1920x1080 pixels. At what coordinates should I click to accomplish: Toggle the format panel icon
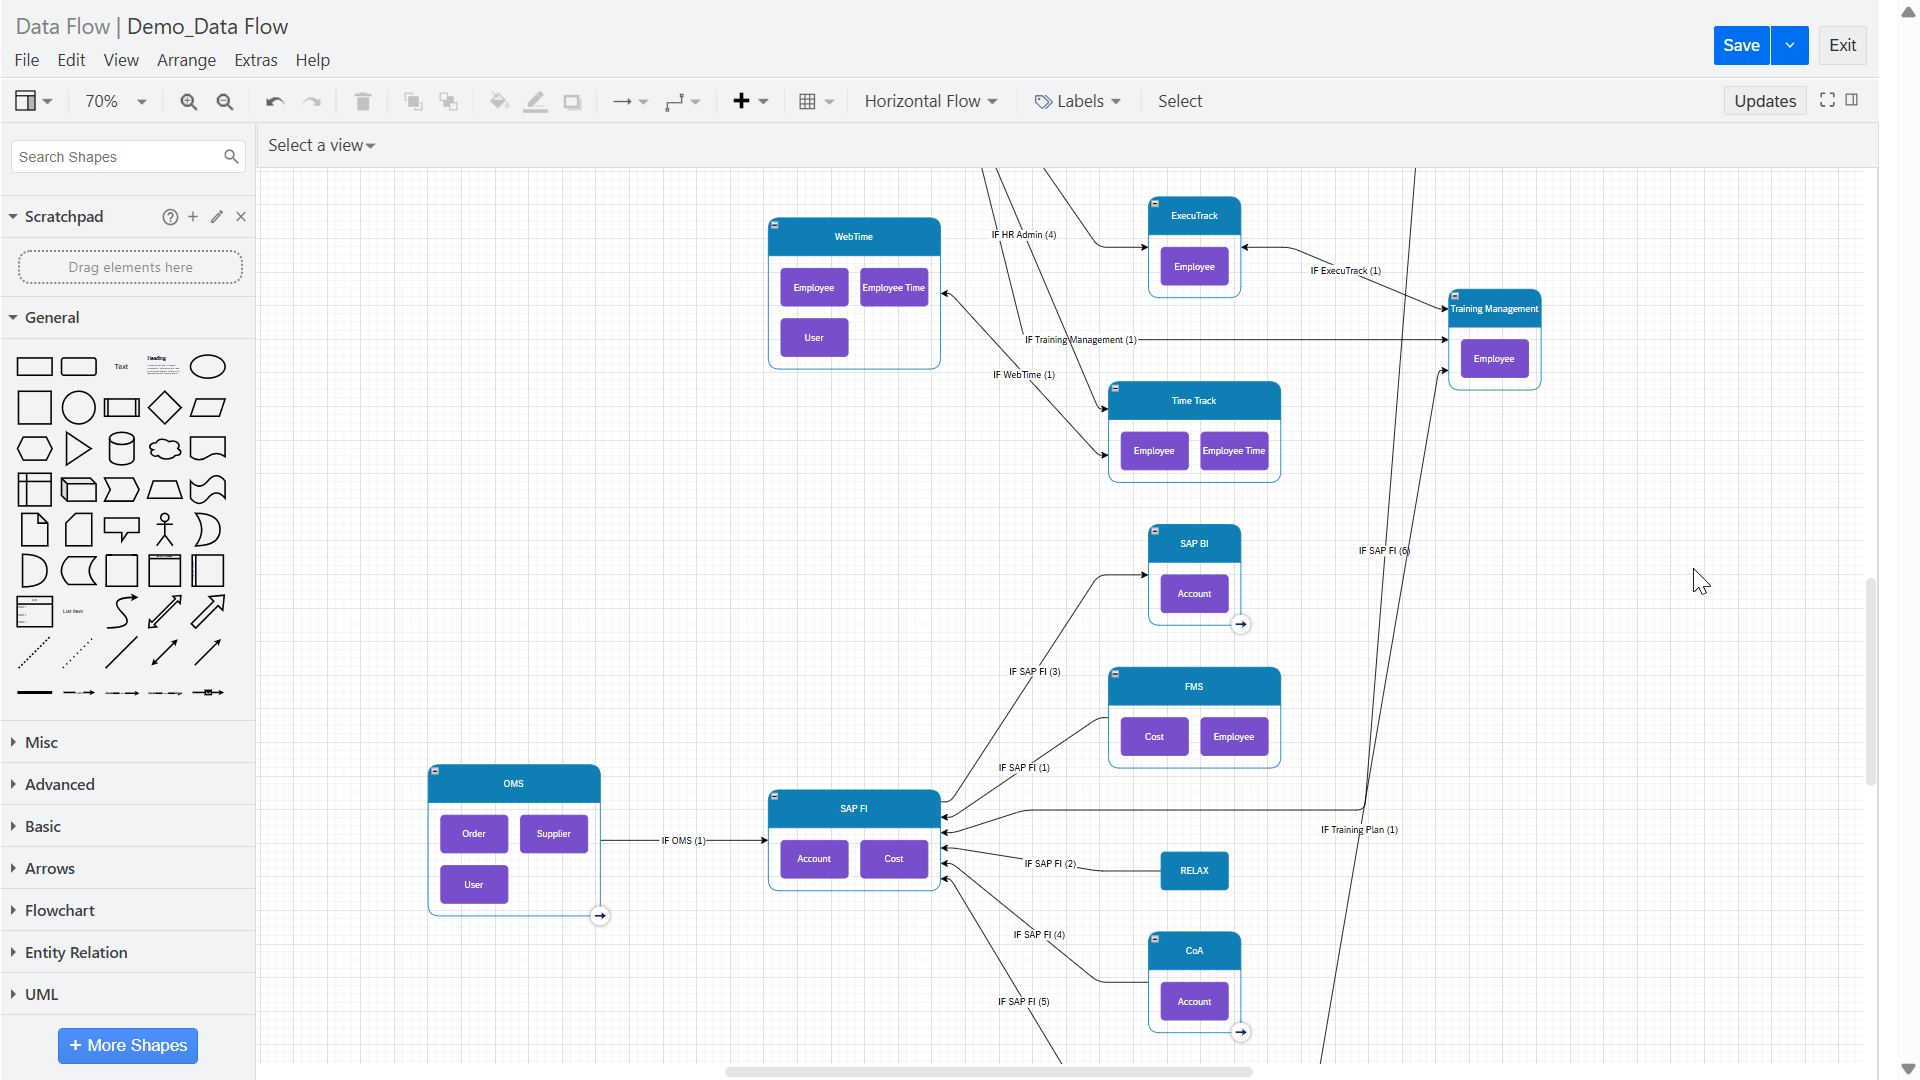coord(1852,100)
